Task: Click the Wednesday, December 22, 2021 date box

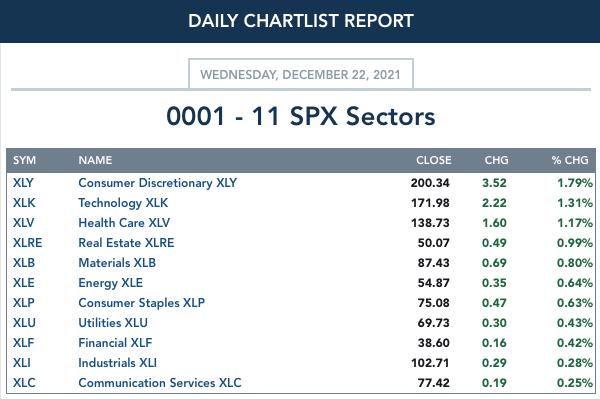Action: tap(301, 74)
